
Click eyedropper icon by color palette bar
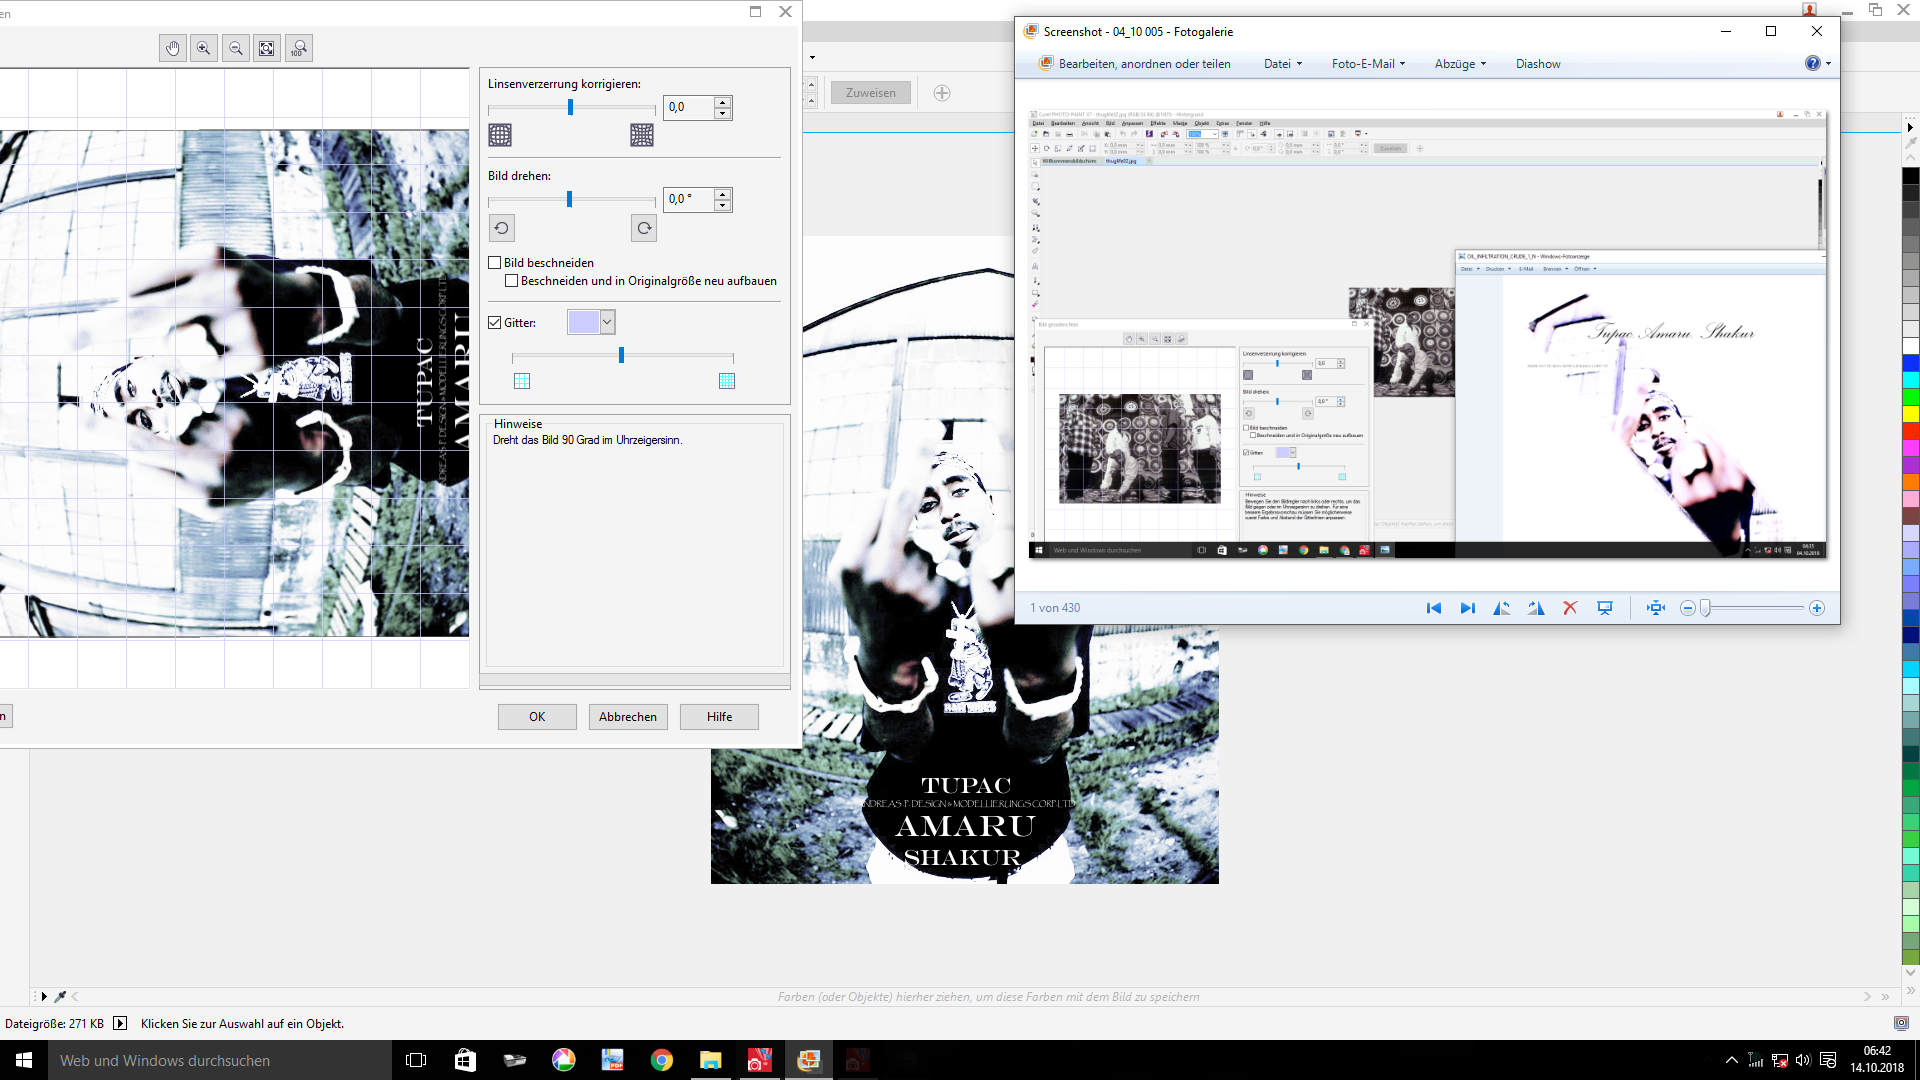pyautogui.click(x=60, y=996)
